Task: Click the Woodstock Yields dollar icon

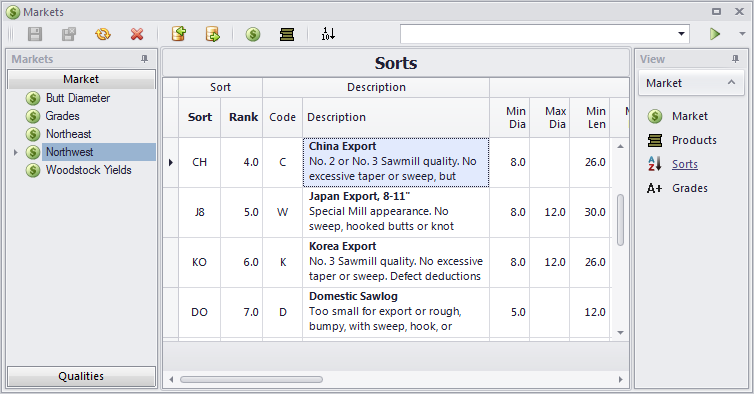Action: tap(33, 170)
